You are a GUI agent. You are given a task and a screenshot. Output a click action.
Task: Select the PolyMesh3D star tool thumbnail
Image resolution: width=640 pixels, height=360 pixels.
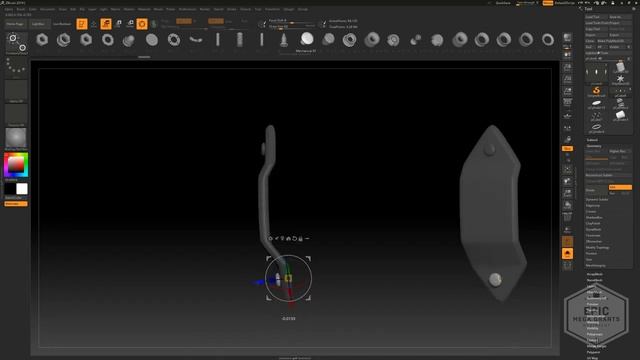[x=620, y=79]
